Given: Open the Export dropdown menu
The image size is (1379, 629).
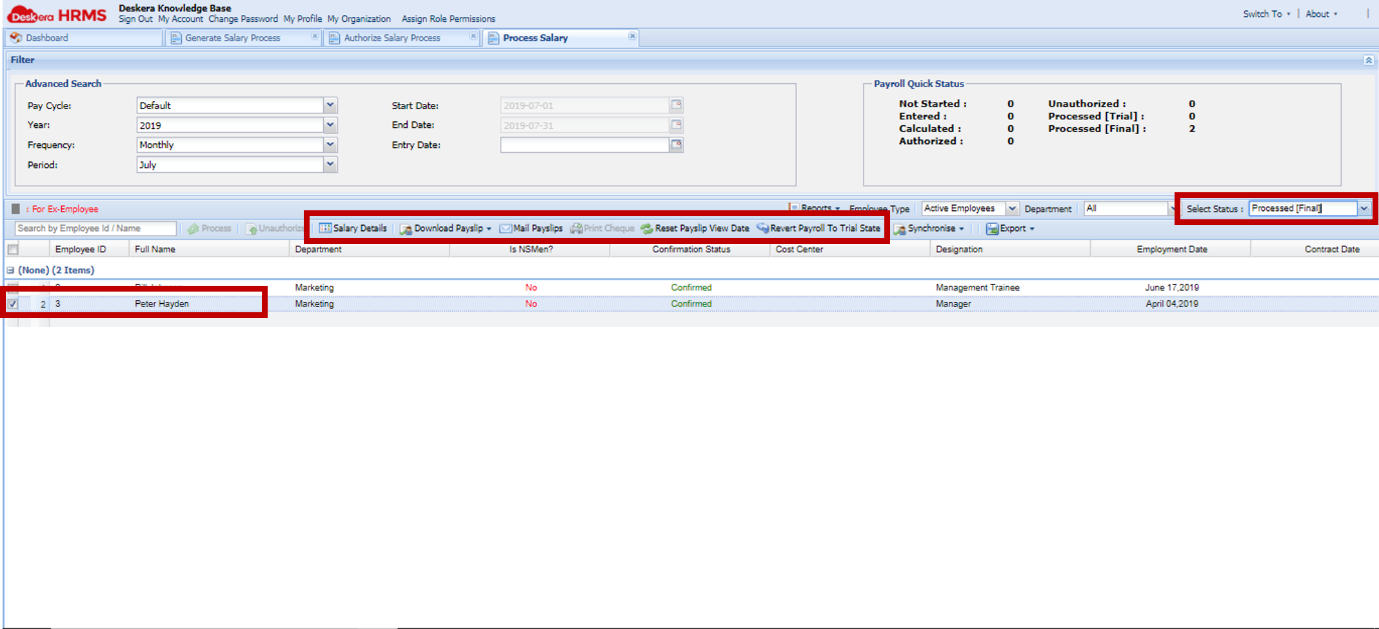Looking at the screenshot, I should 1010,229.
